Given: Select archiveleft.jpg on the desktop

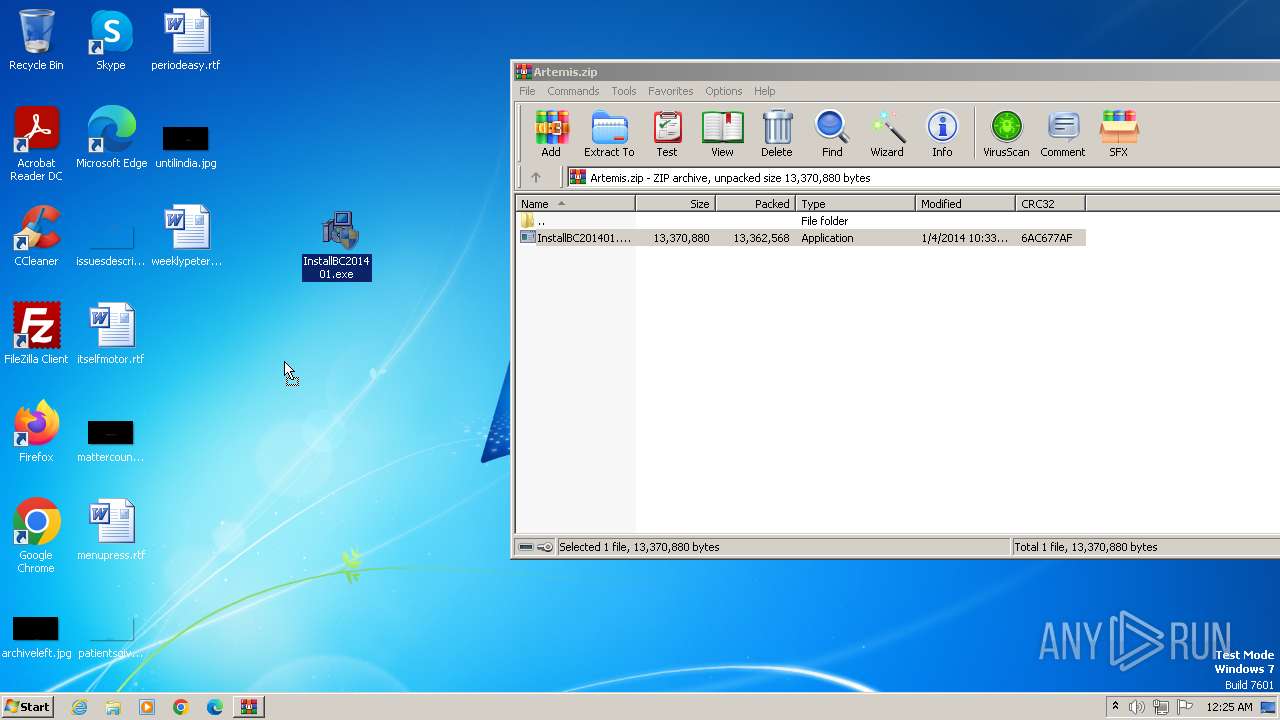Looking at the screenshot, I should (x=36, y=637).
